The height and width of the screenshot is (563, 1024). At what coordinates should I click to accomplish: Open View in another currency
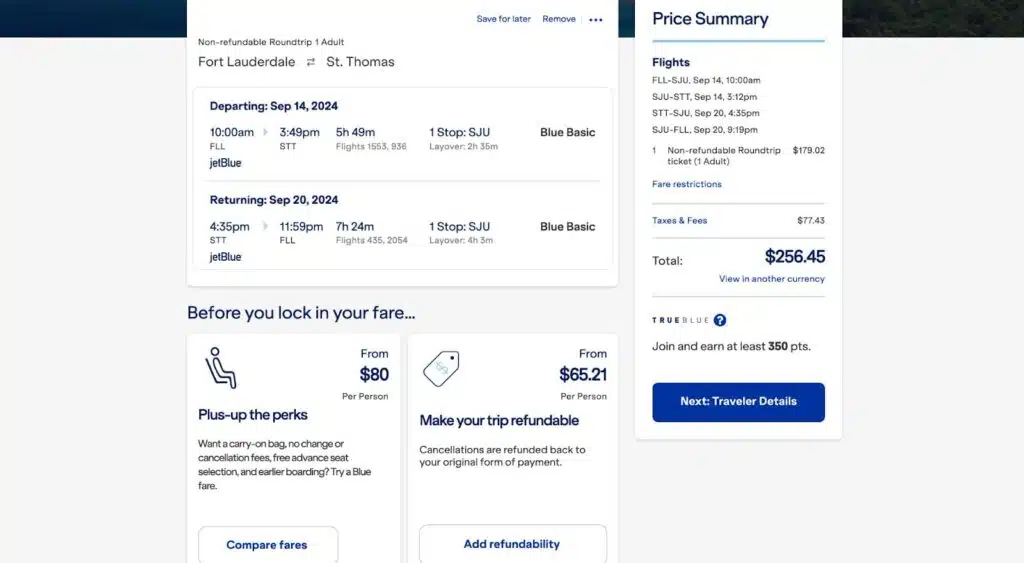coord(771,279)
